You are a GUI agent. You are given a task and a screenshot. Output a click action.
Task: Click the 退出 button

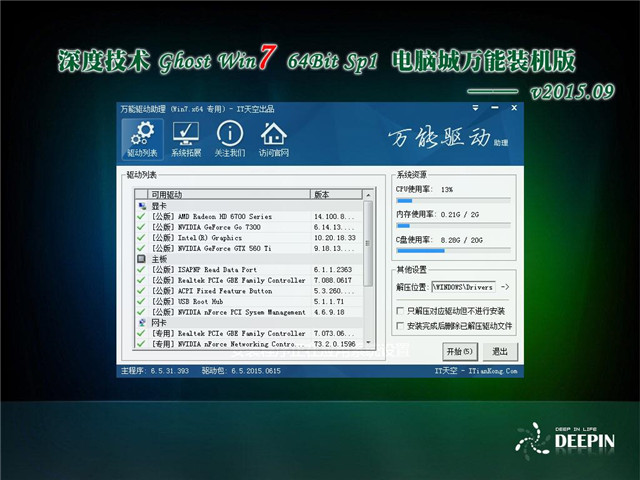500,351
